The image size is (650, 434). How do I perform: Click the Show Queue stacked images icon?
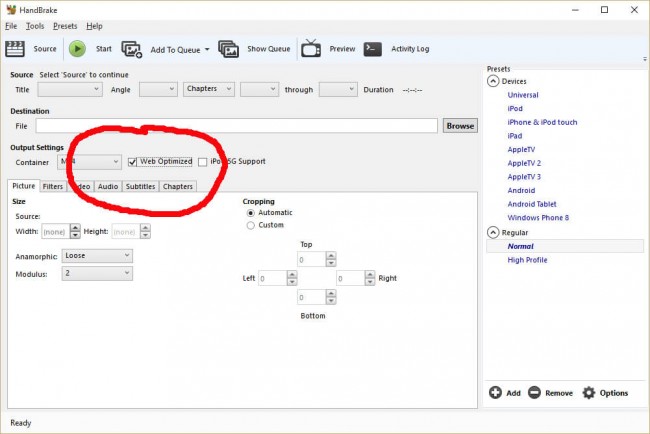pos(228,49)
